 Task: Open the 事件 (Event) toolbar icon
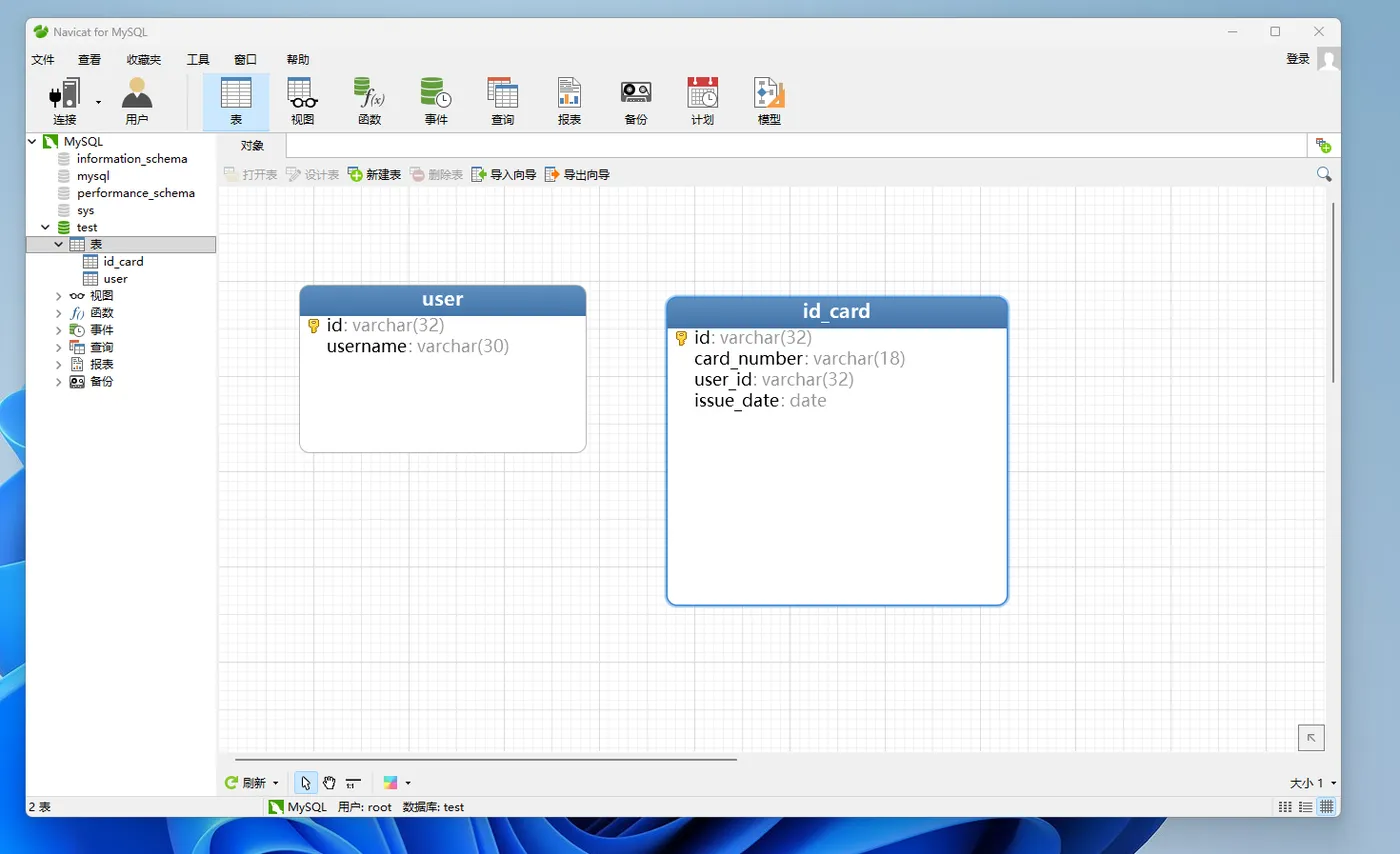436,102
